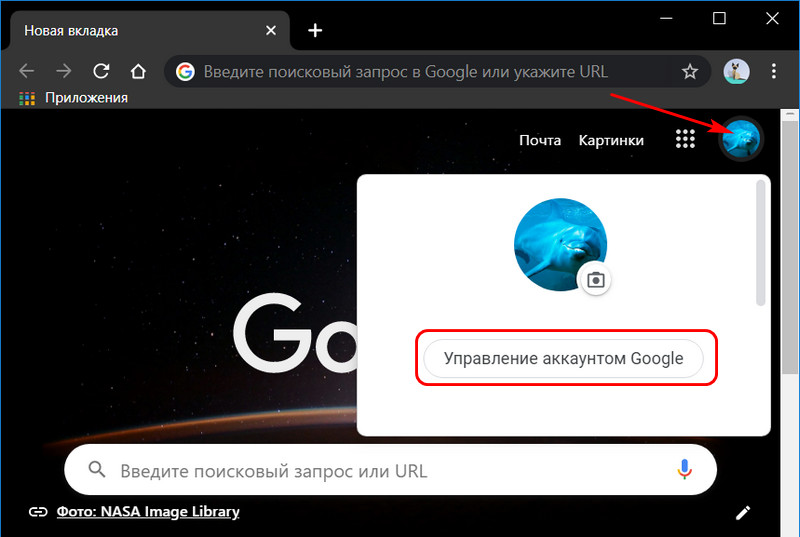Click the account popup scrollbar
Viewport: 800px width, 537px height.
760,243
